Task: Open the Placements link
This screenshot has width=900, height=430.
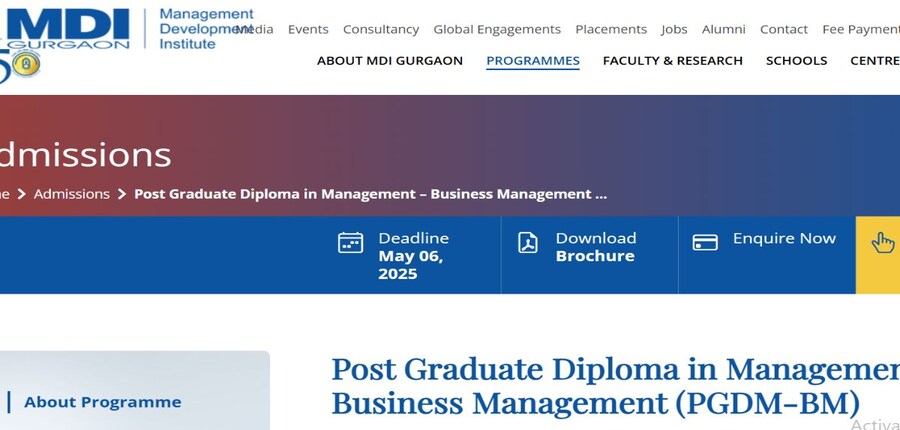Action: 611,30
